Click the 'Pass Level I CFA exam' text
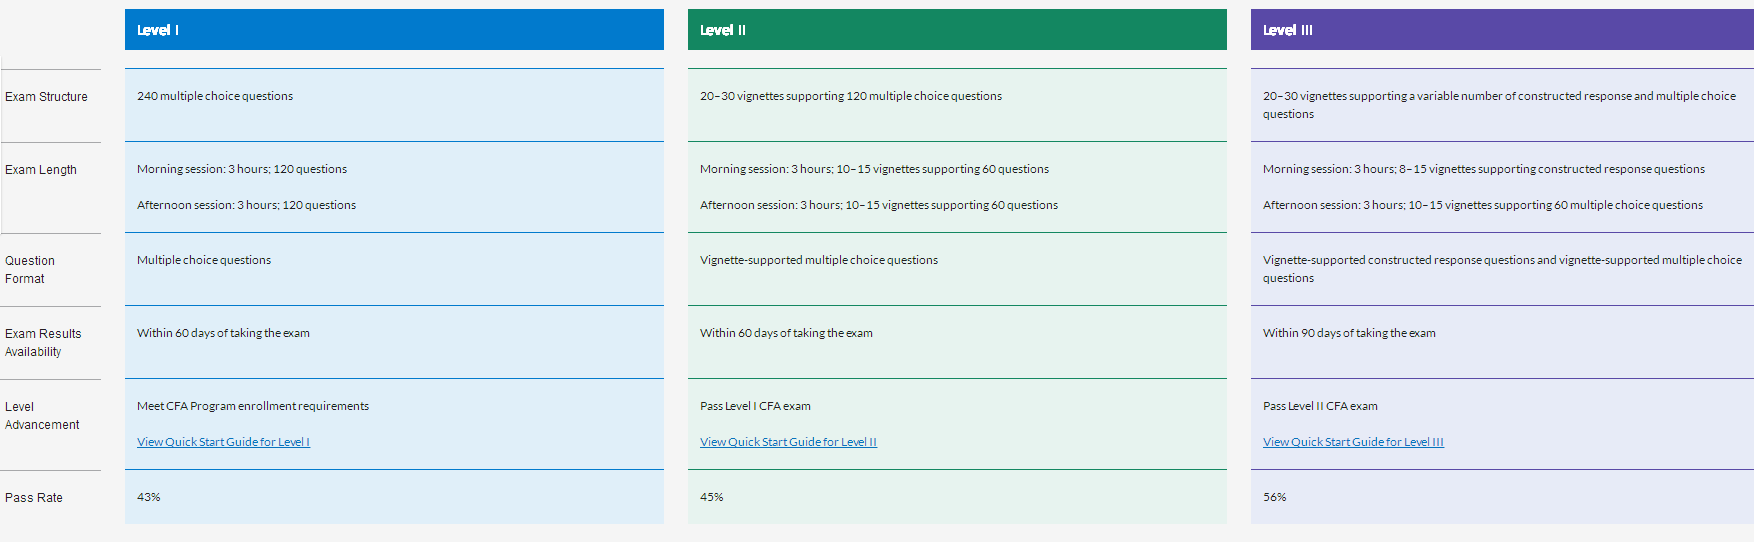Viewport: 1754px width, 542px height. [x=755, y=406]
